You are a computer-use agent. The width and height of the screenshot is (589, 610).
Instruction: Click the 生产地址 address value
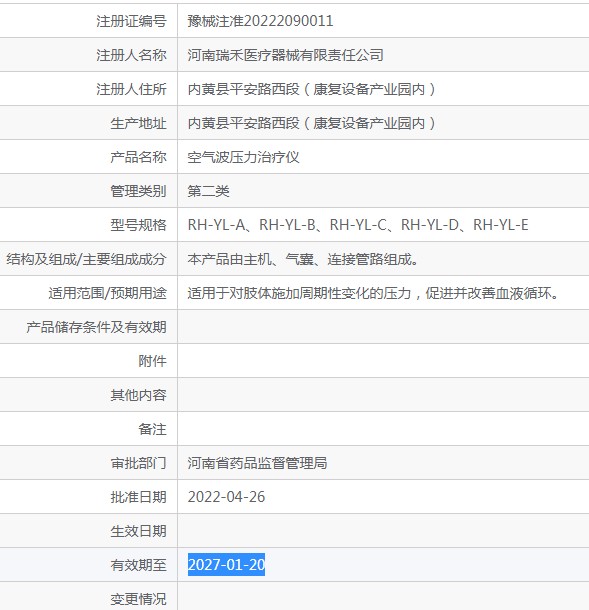click(x=311, y=123)
